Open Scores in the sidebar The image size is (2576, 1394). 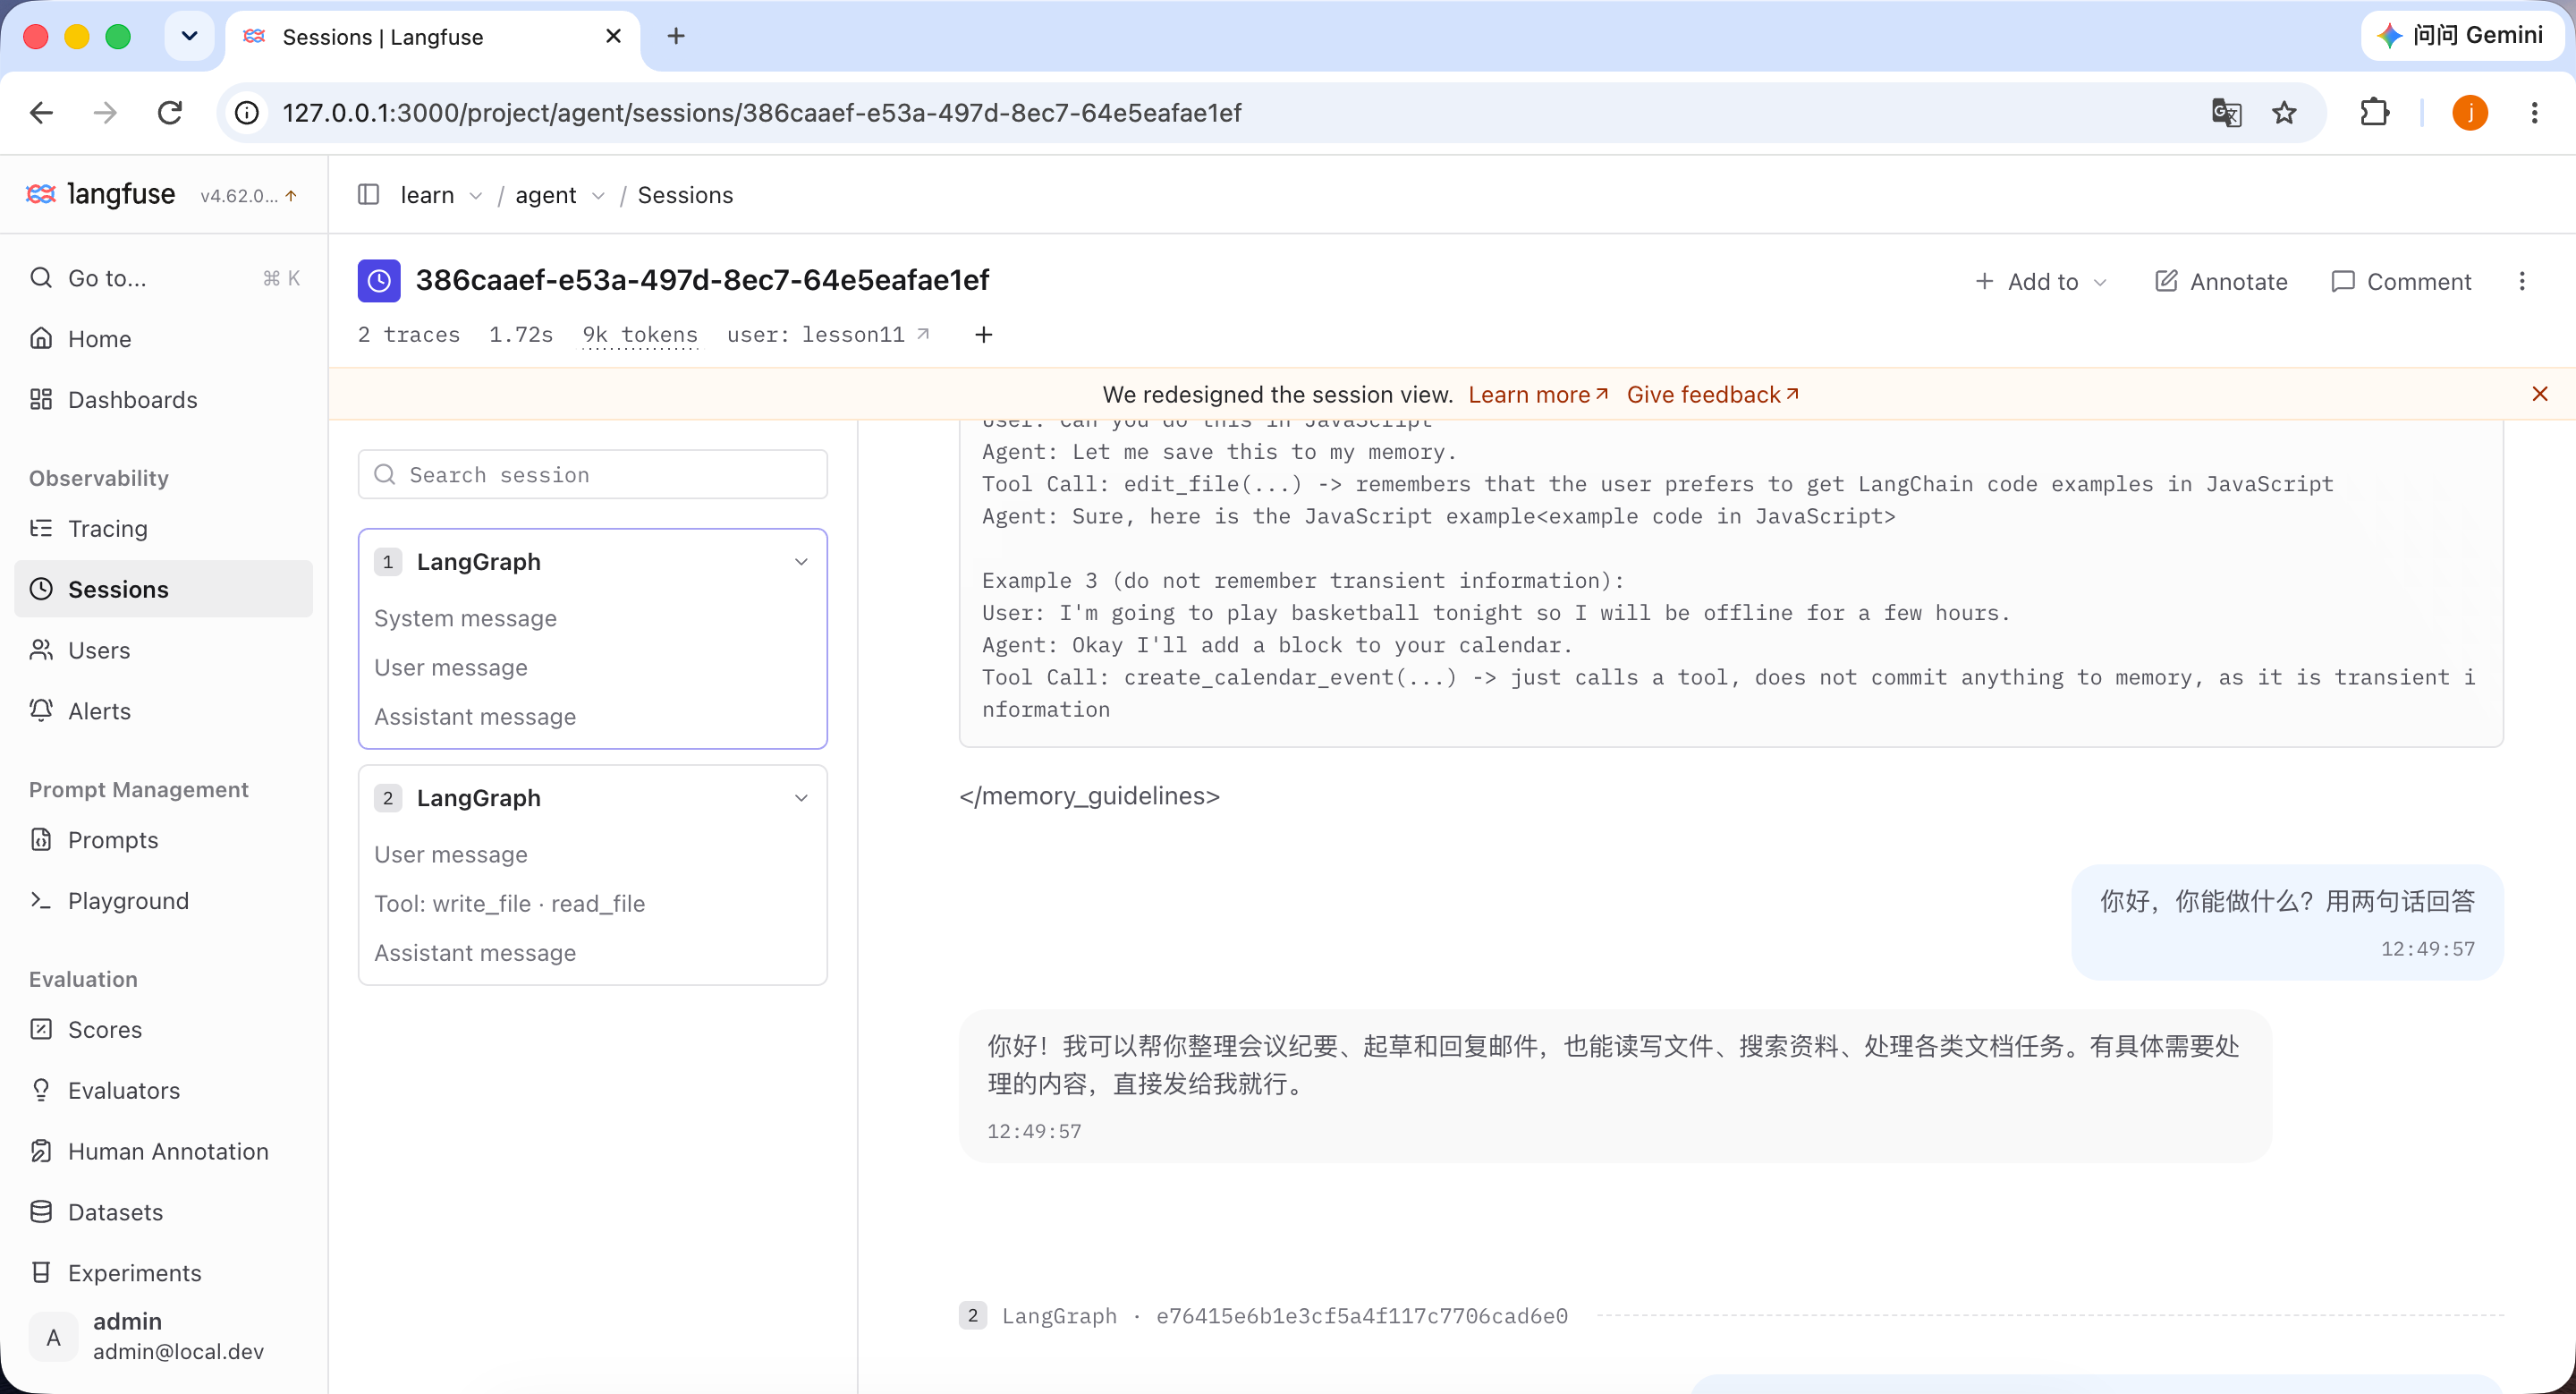pos(163,1031)
